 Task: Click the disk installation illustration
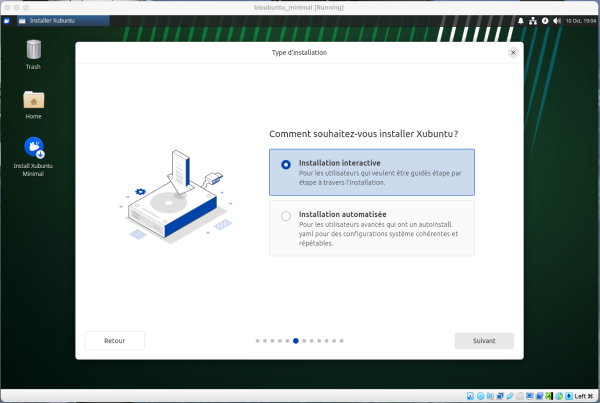coord(176,195)
